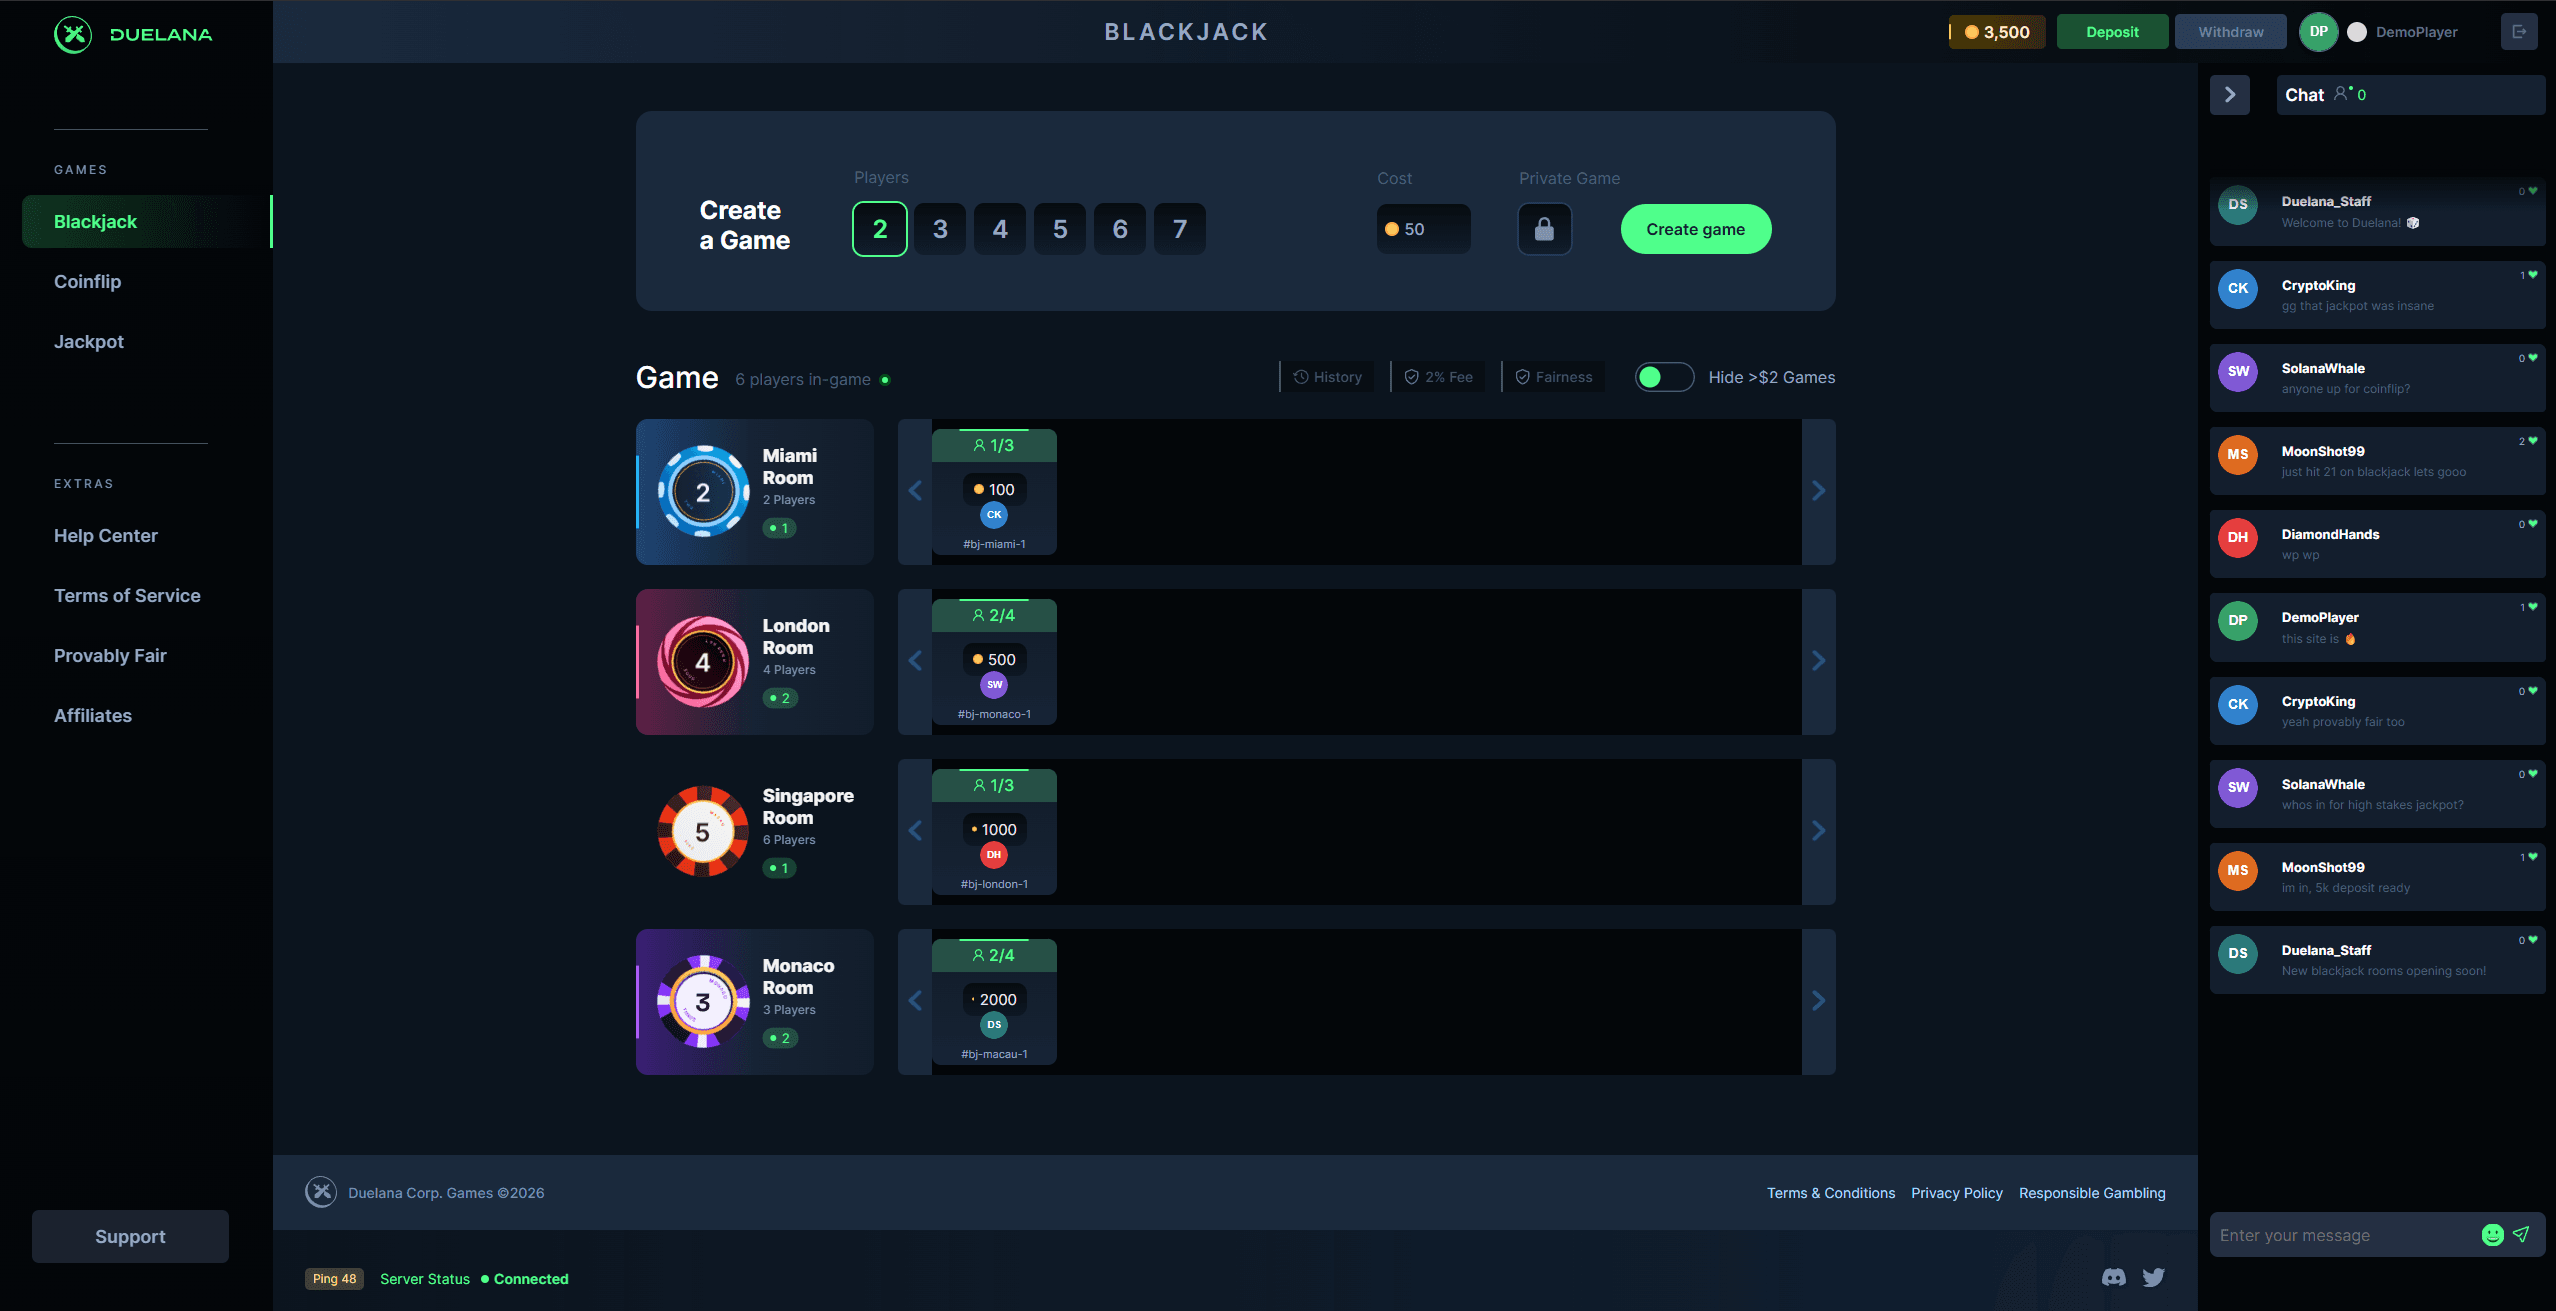Image resolution: width=2556 pixels, height=1311 pixels.
Task: Click the Deposit button
Action: (x=2112, y=32)
